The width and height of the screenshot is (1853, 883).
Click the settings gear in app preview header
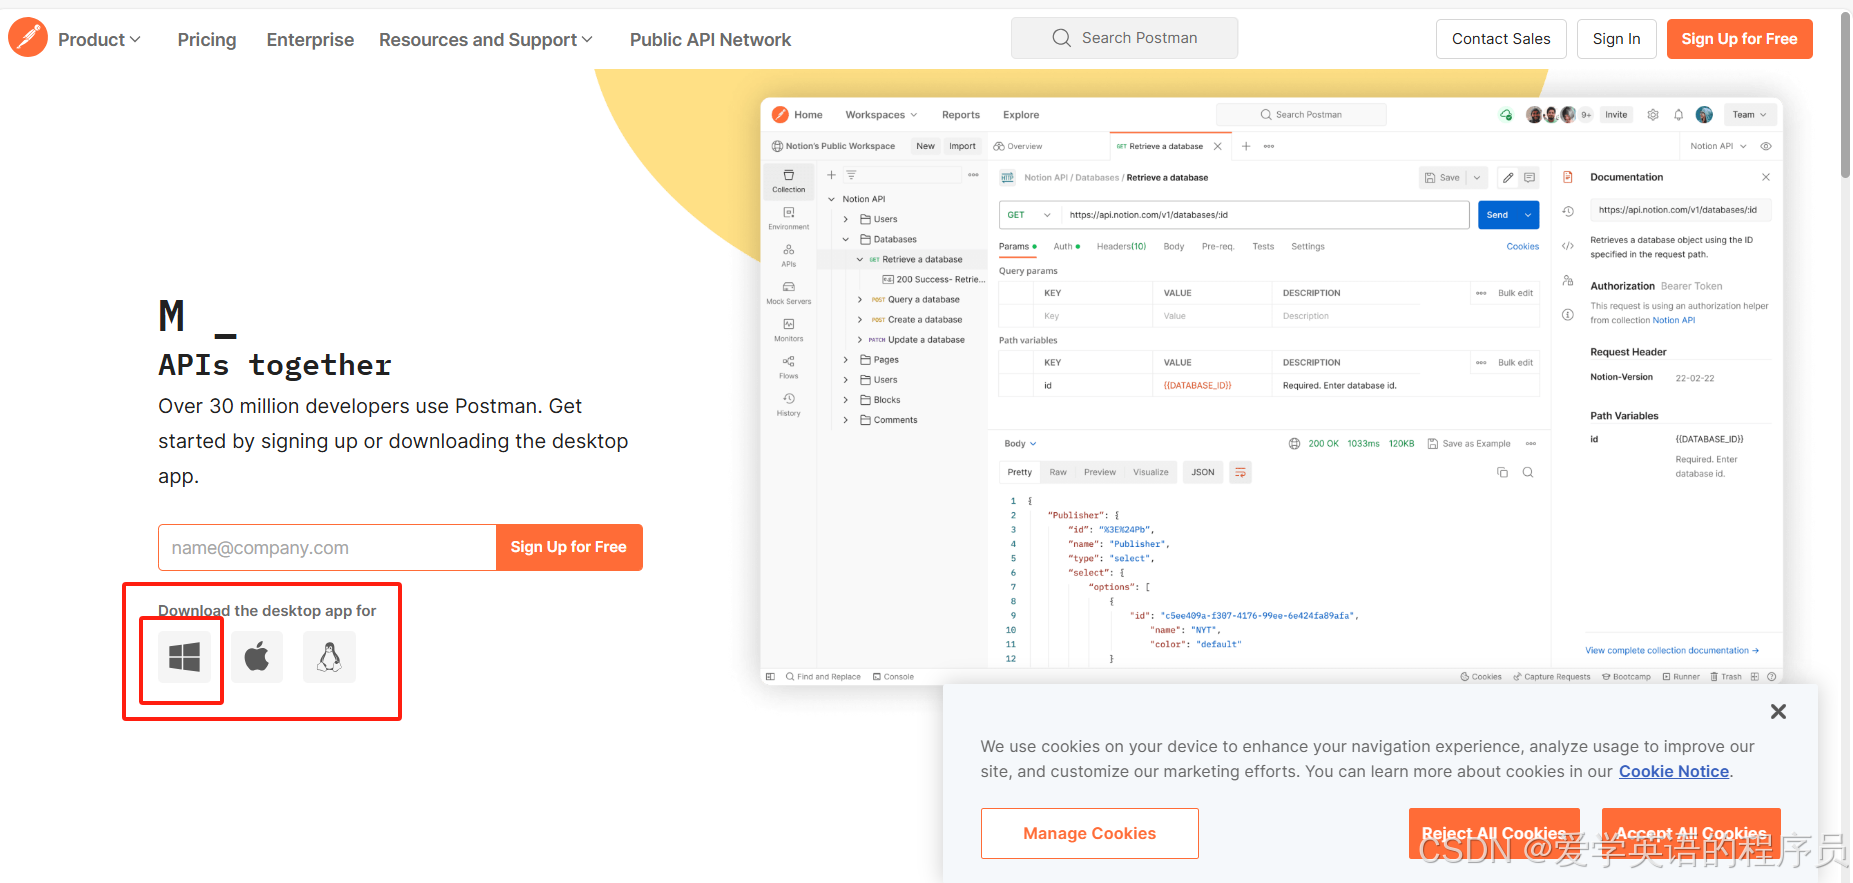coord(1653,115)
